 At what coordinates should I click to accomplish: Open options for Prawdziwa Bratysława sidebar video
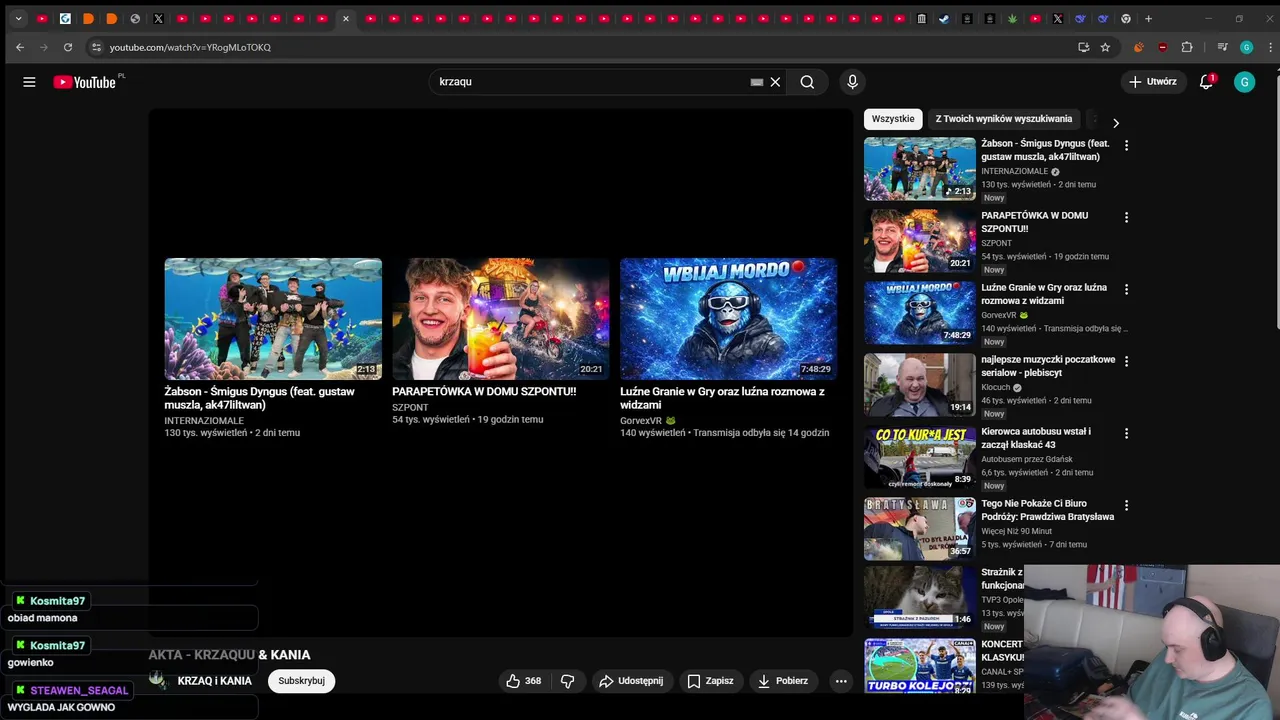pyautogui.click(x=1126, y=505)
